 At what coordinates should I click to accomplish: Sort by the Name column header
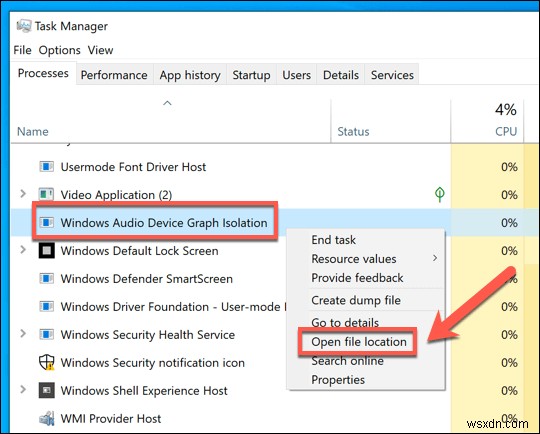click(170, 121)
